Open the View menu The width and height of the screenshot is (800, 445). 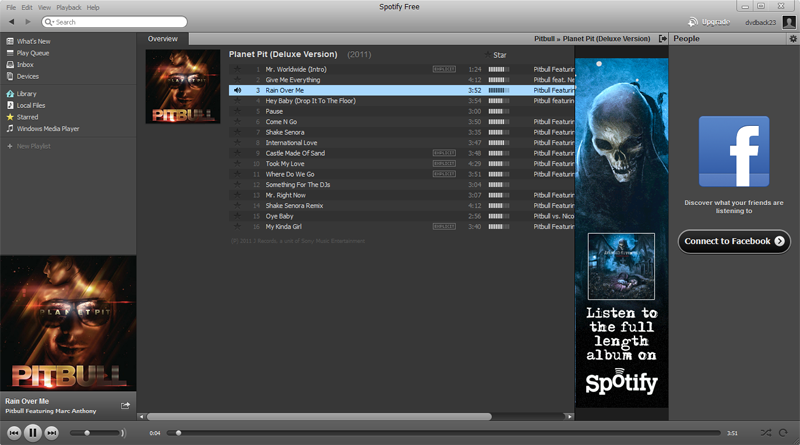(x=44, y=8)
